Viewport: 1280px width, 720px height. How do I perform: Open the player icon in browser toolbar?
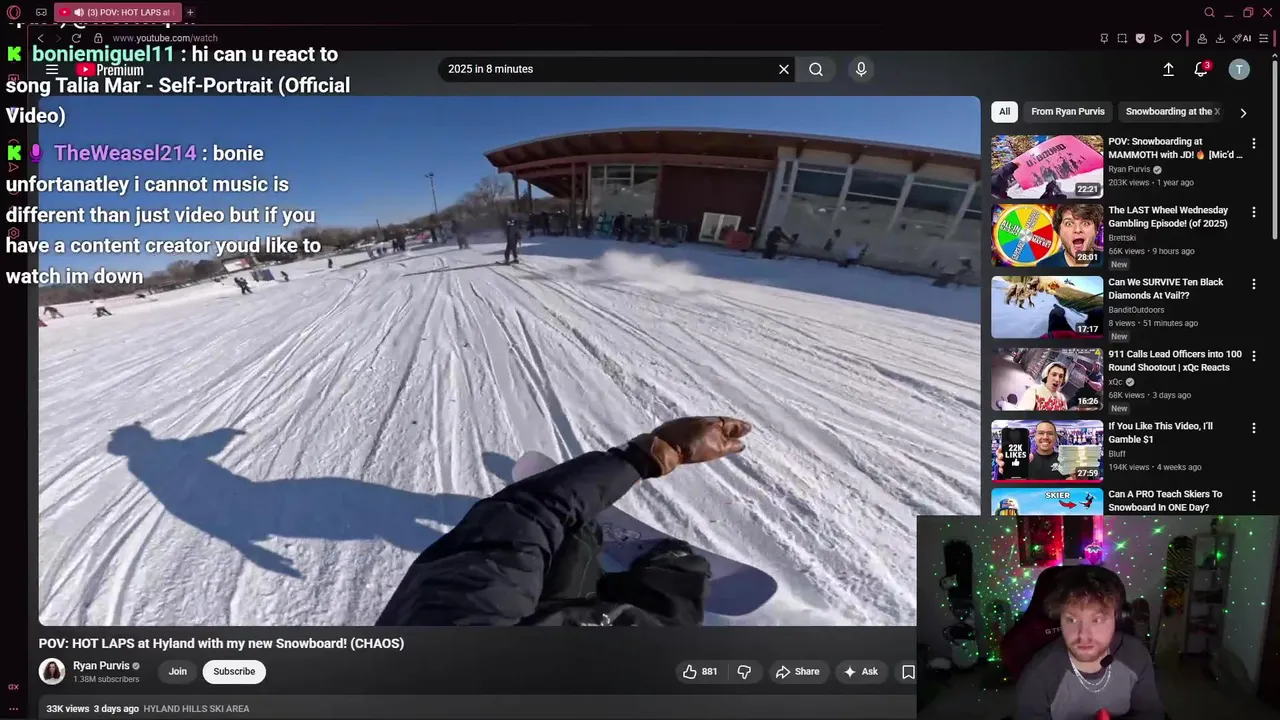click(x=1158, y=38)
